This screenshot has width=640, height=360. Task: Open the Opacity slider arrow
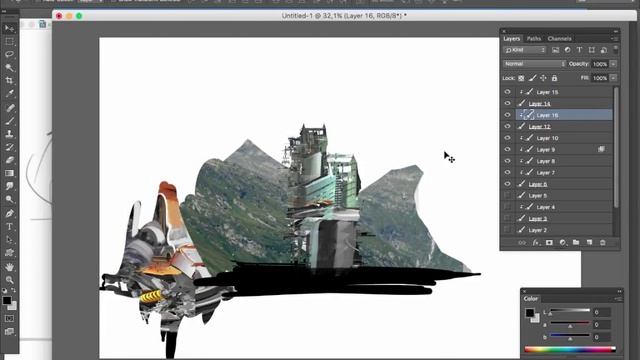click(613, 64)
